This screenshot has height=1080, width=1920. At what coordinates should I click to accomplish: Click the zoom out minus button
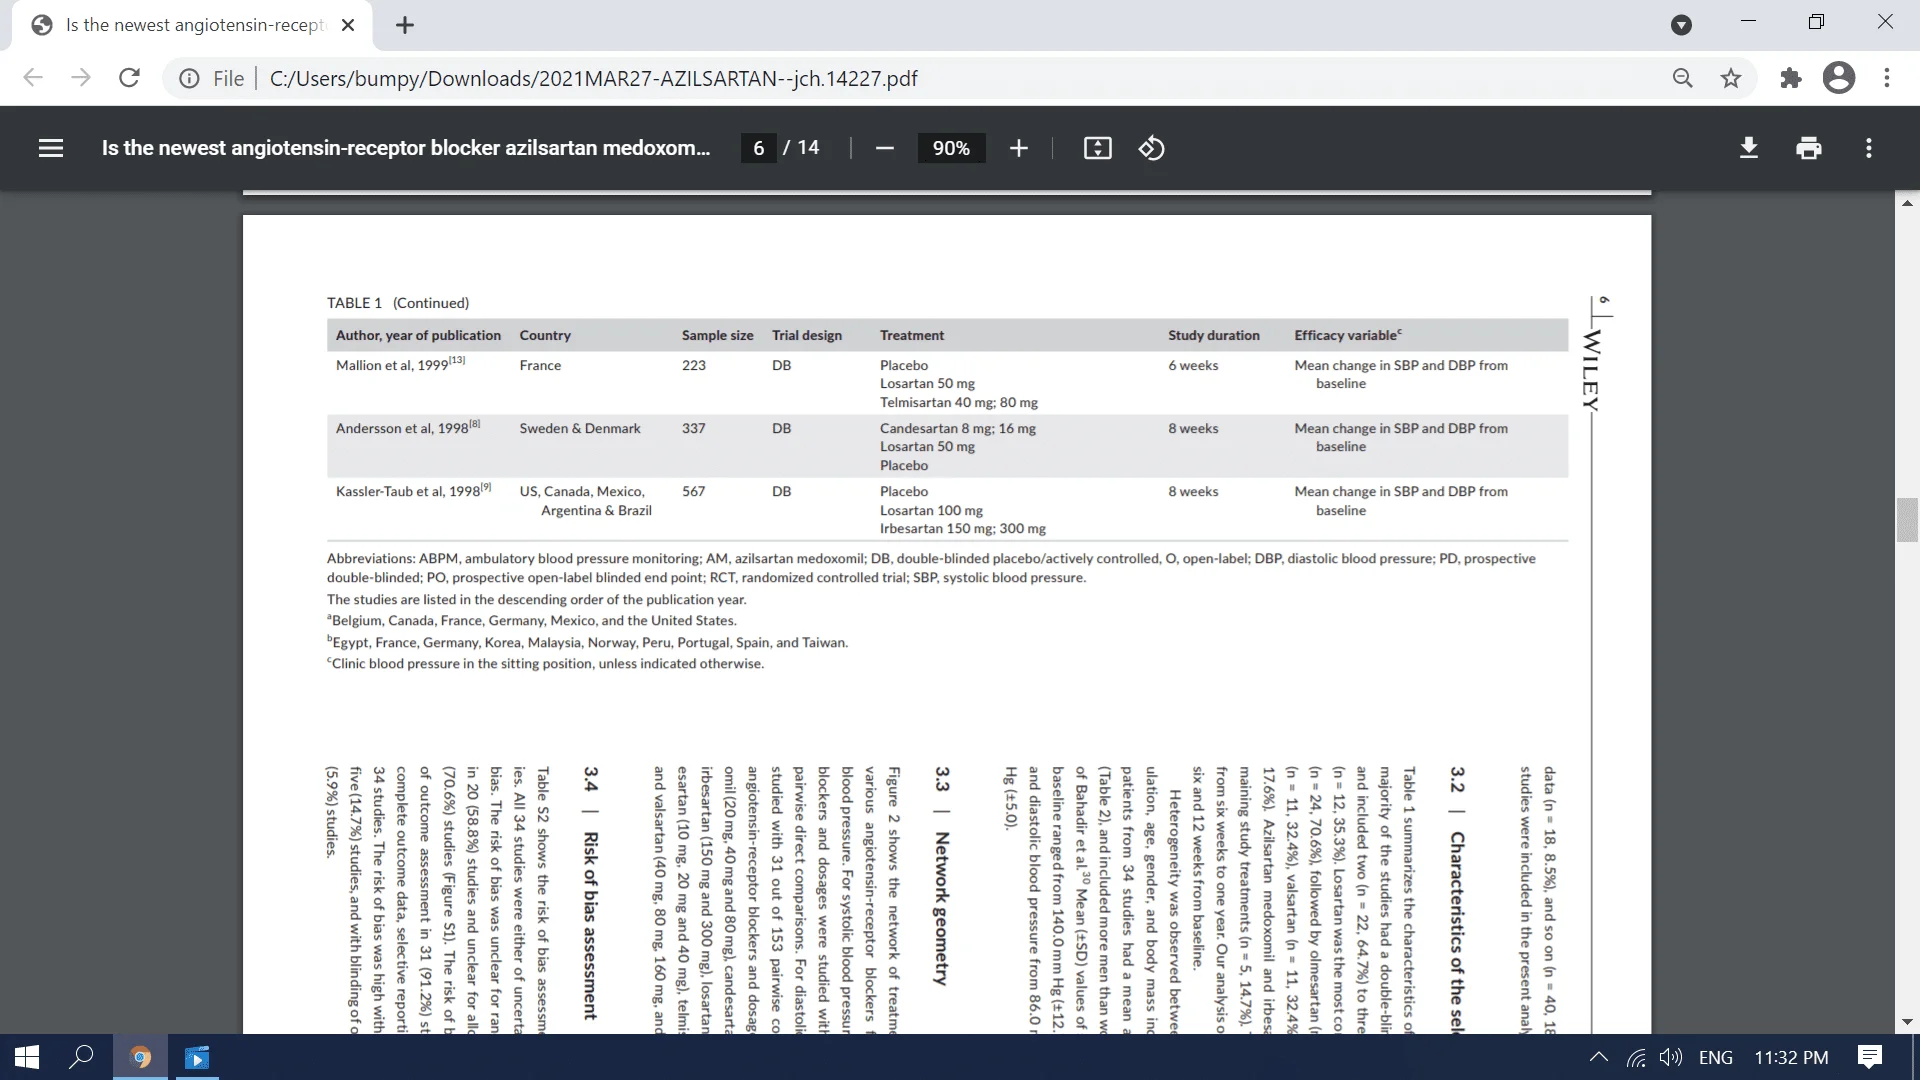[x=884, y=148]
